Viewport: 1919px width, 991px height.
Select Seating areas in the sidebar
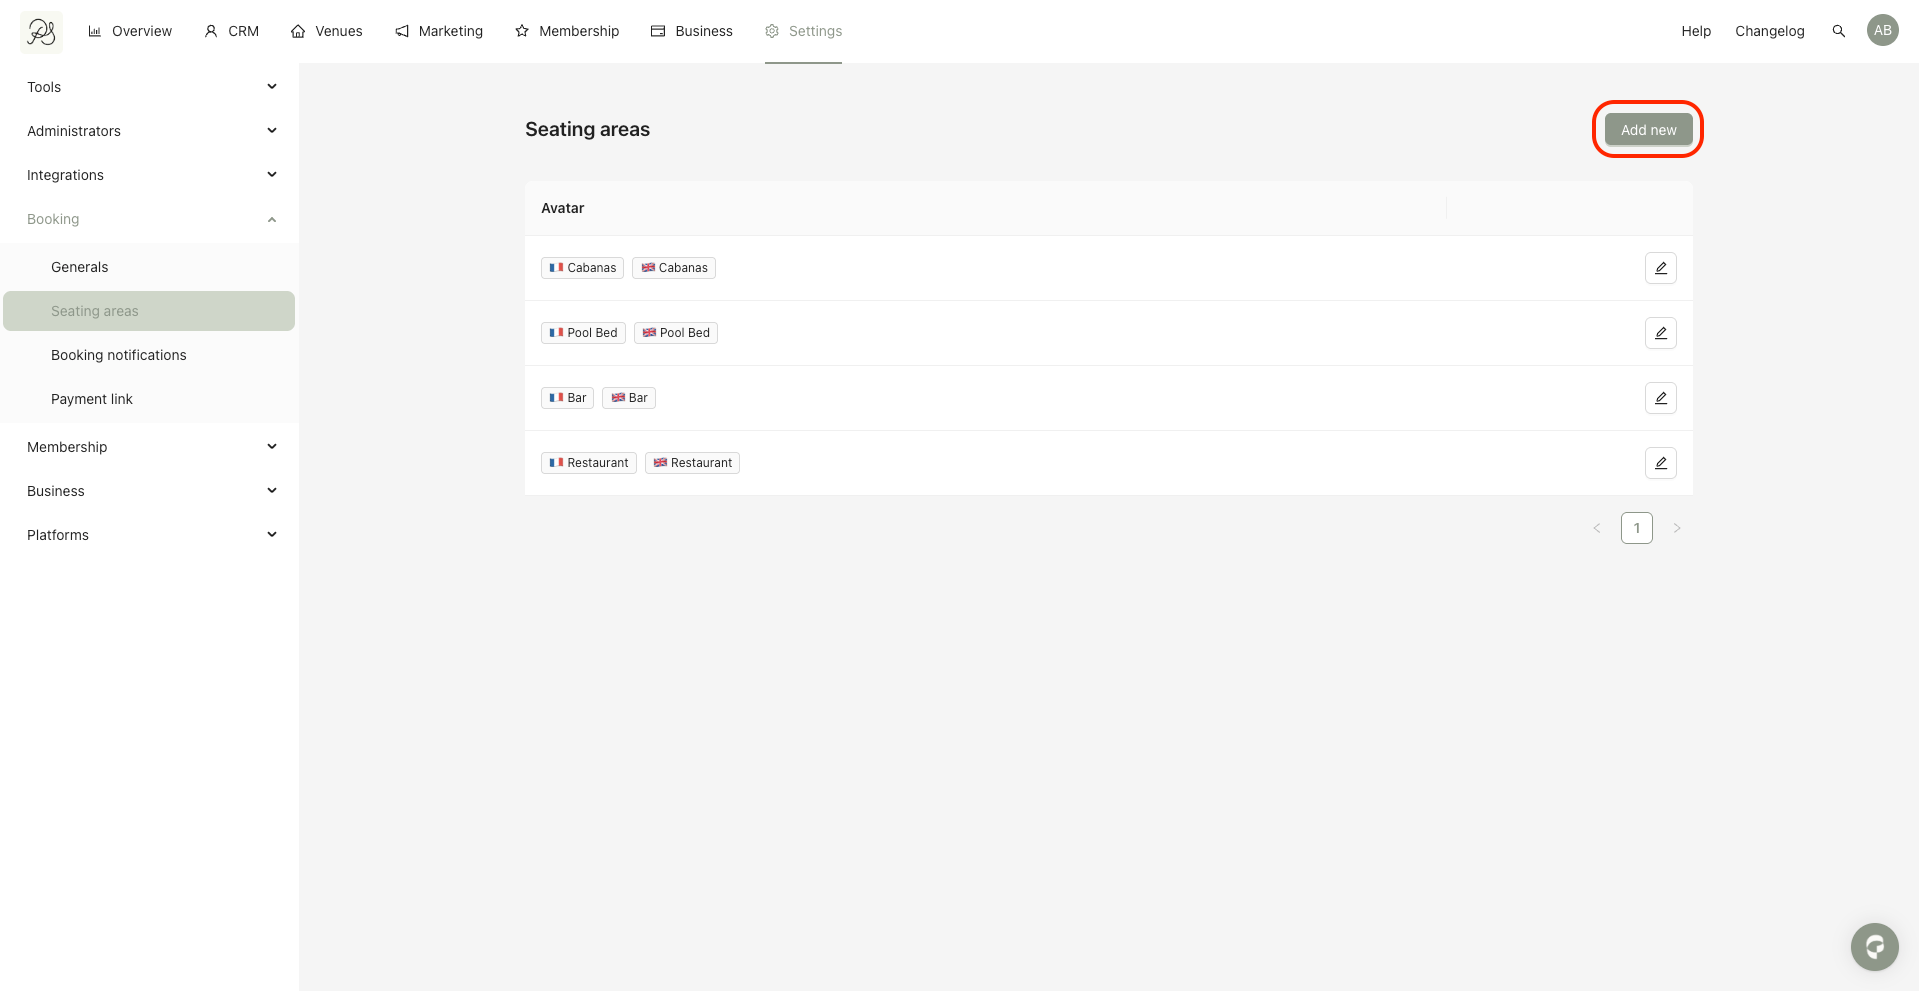(149, 311)
